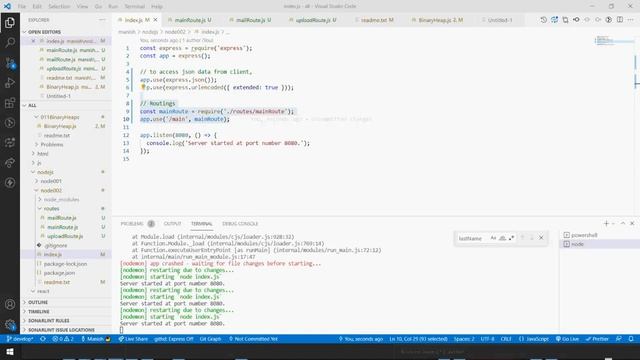Collapse the routes folder
This screenshot has height=360, width=640.
(51, 209)
